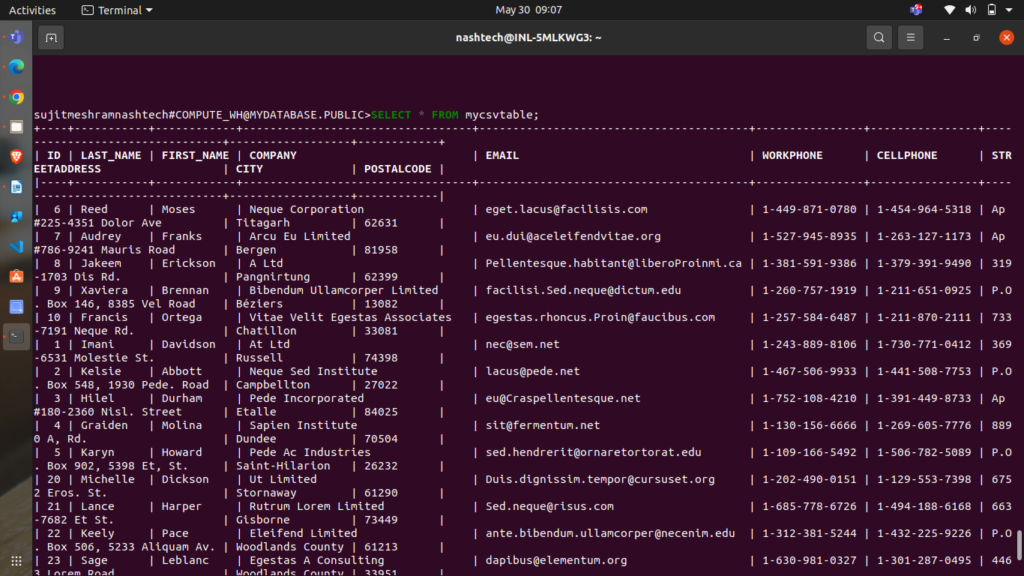Open Microsoft Edge from the dock

point(16,67)
